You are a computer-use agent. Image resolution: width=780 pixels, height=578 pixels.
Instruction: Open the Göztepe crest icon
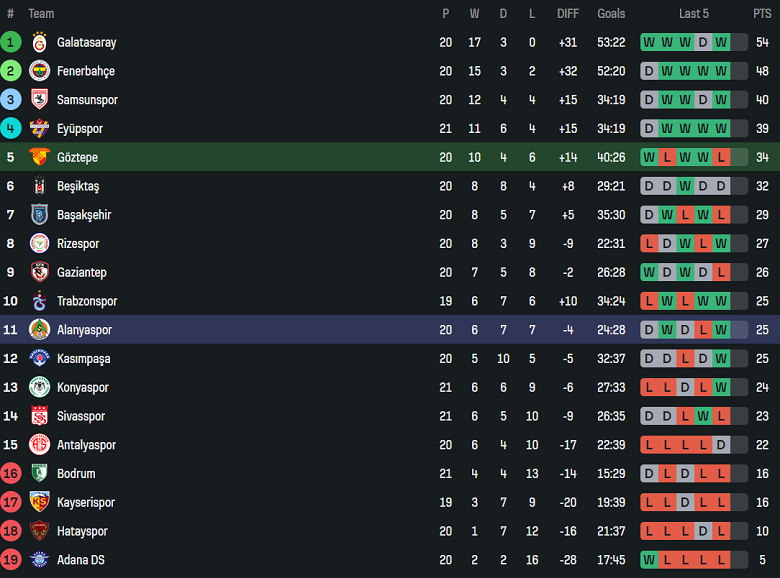pyautogui.click(x=39, y=157)
